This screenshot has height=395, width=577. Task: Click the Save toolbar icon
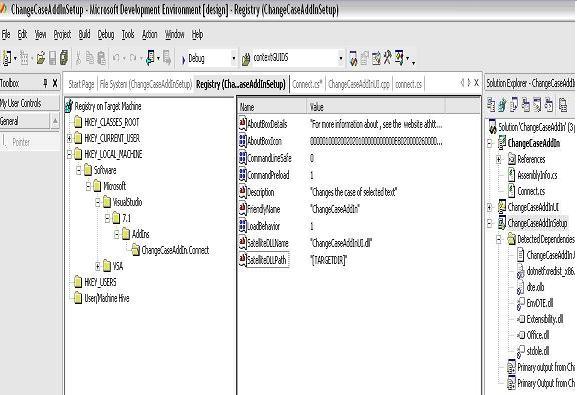coord(53,58)
